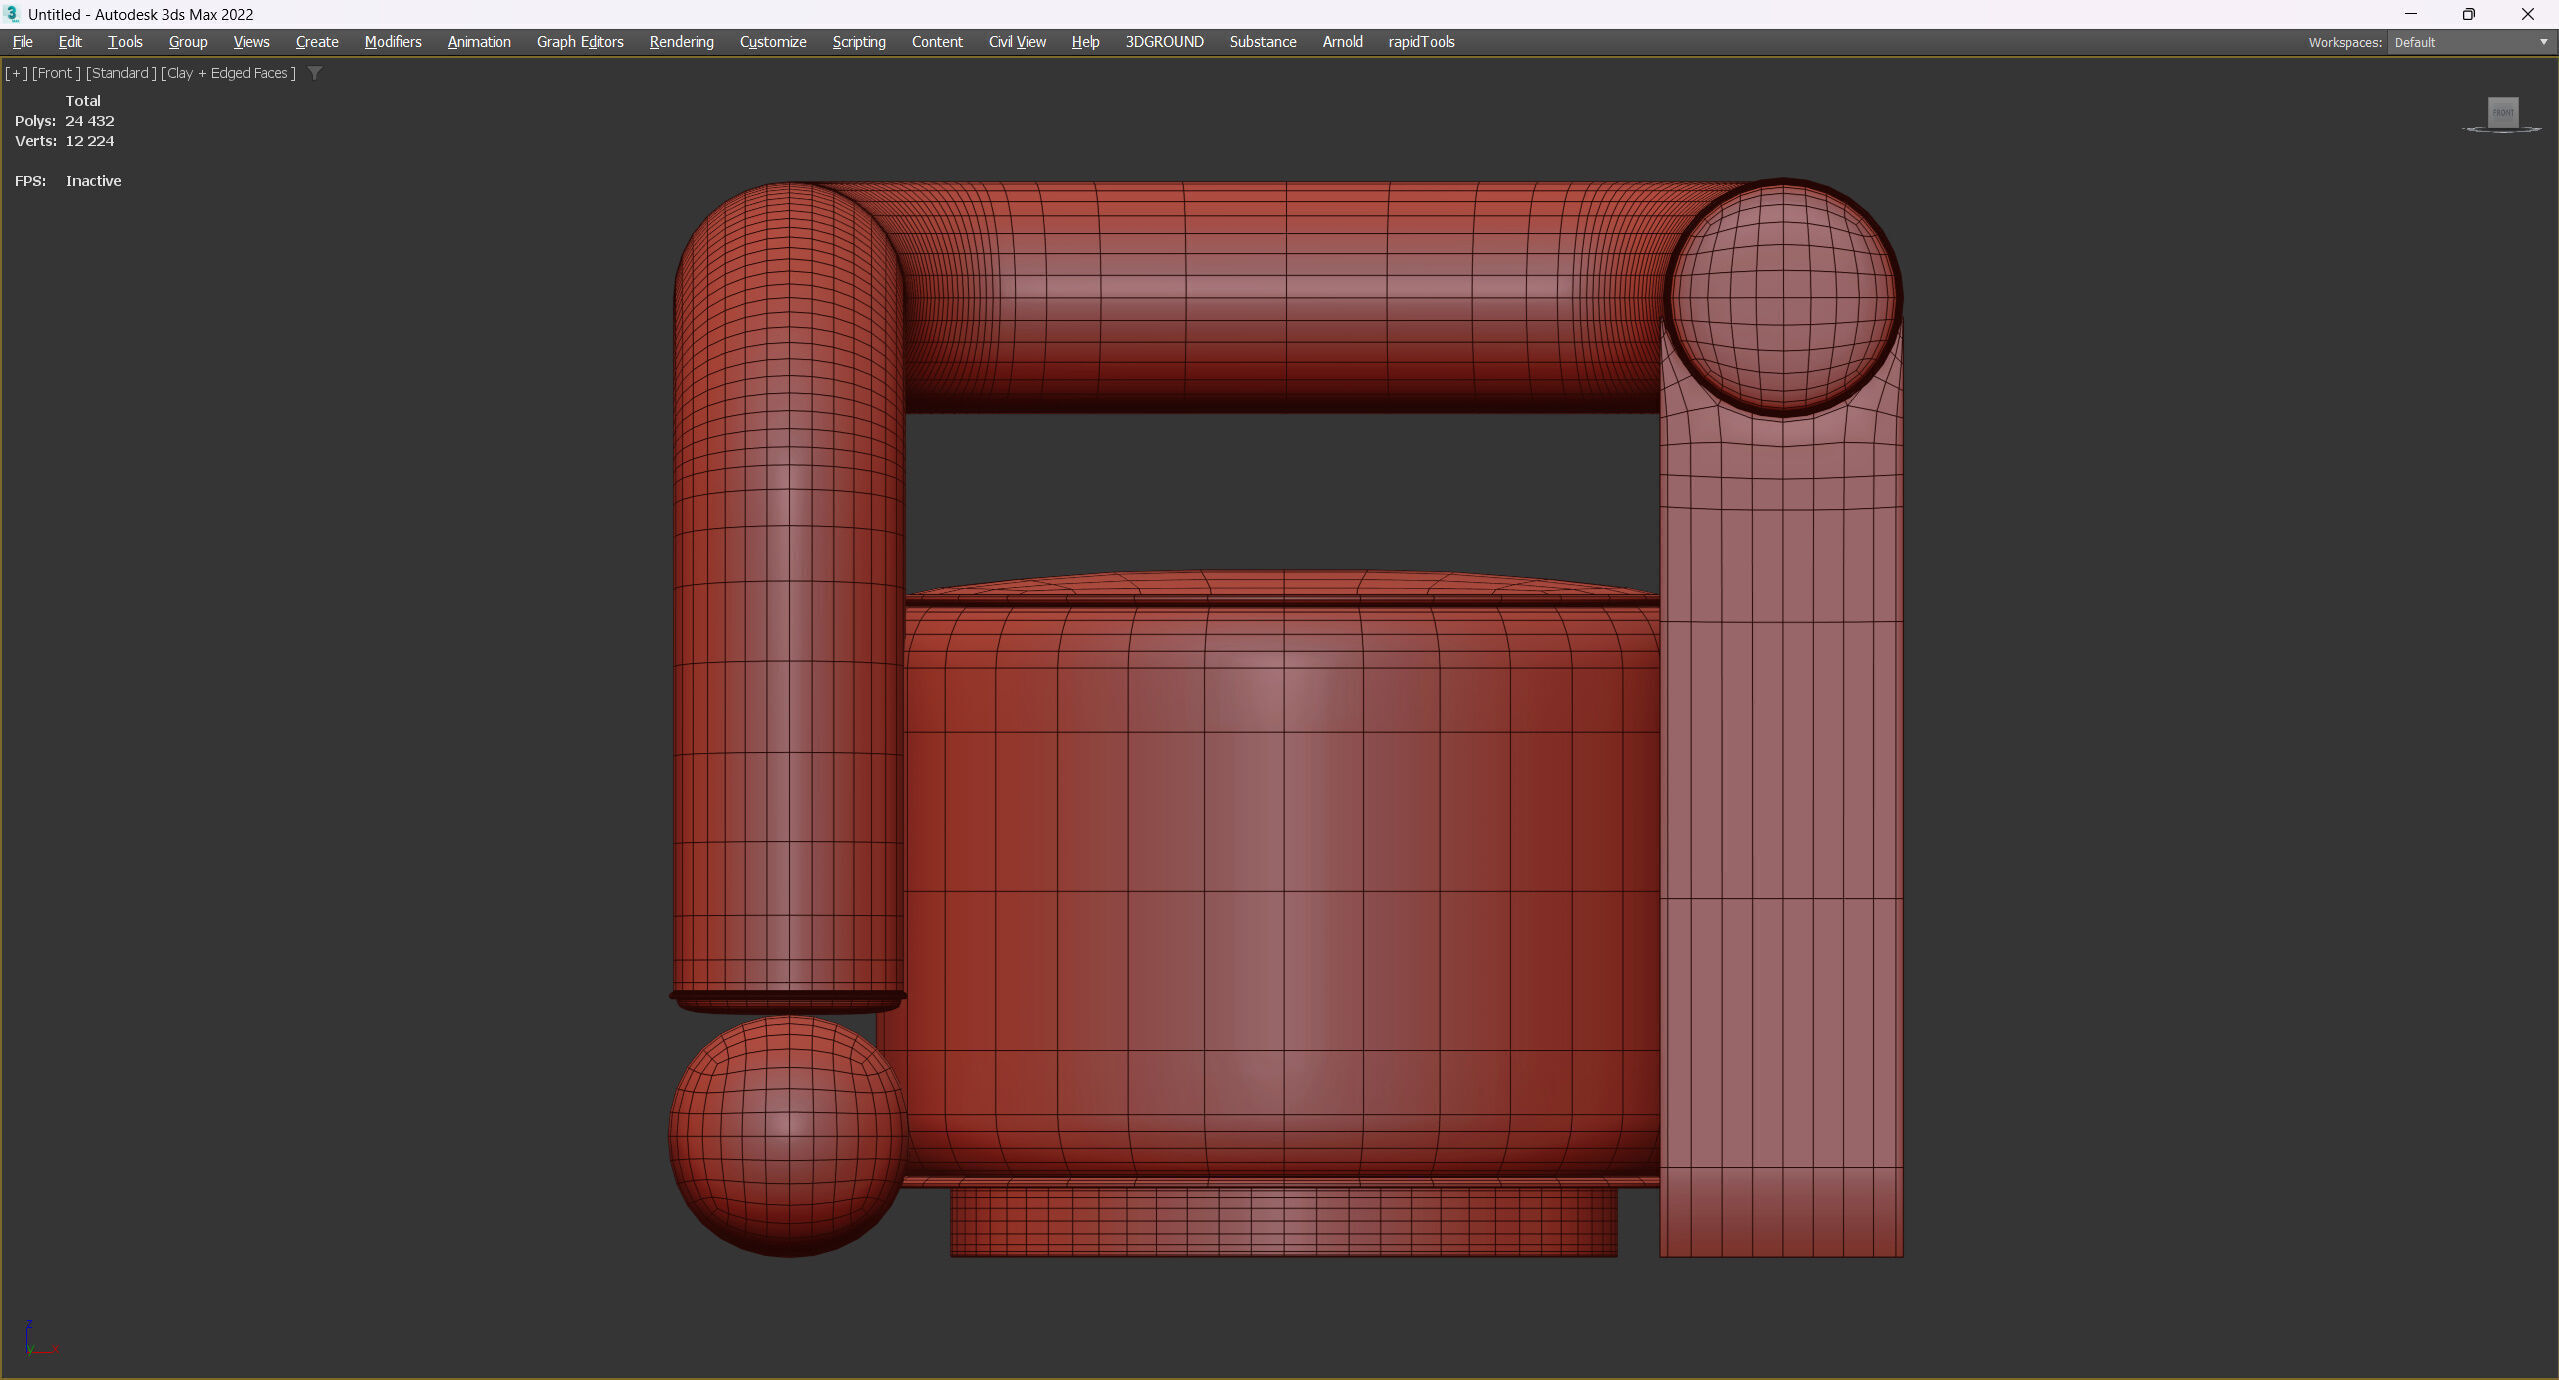The width and height of the screenshot is (2559, 1380).
Task: Open the [Standard] viewport shading menu
Action: pyautogui.click(x=120, y=73)
